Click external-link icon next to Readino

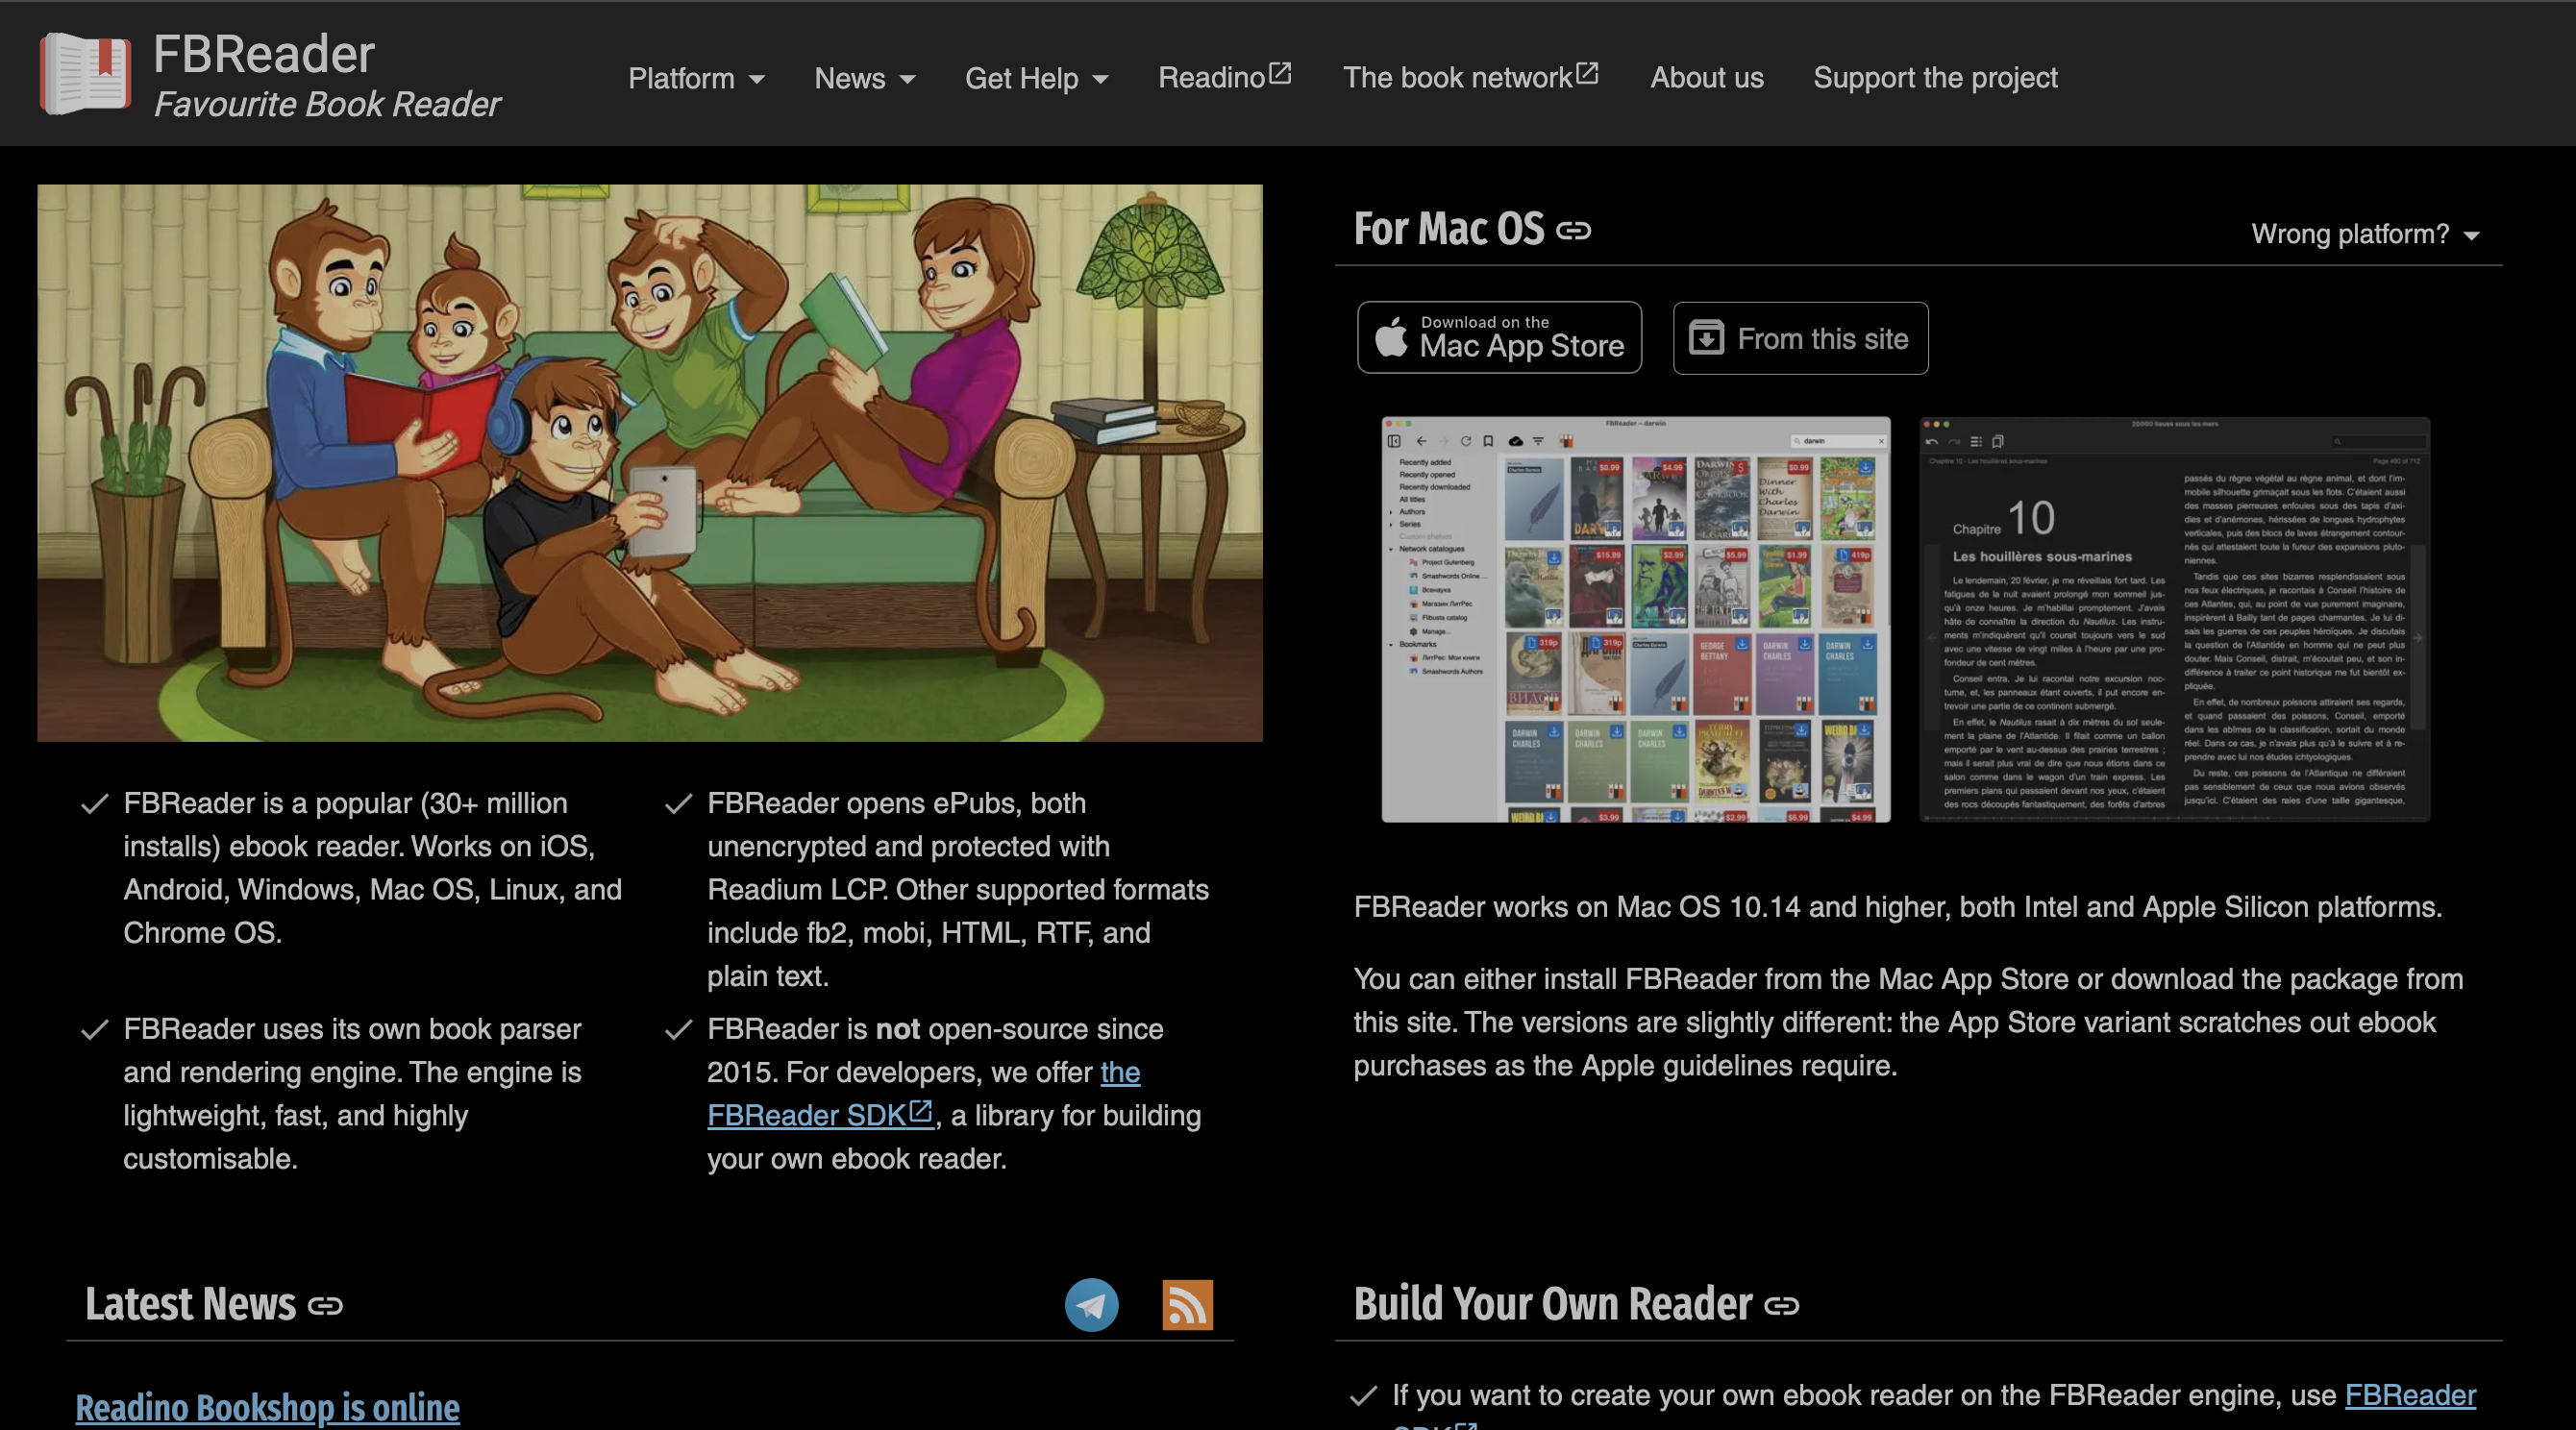(x=1280, y=74)
